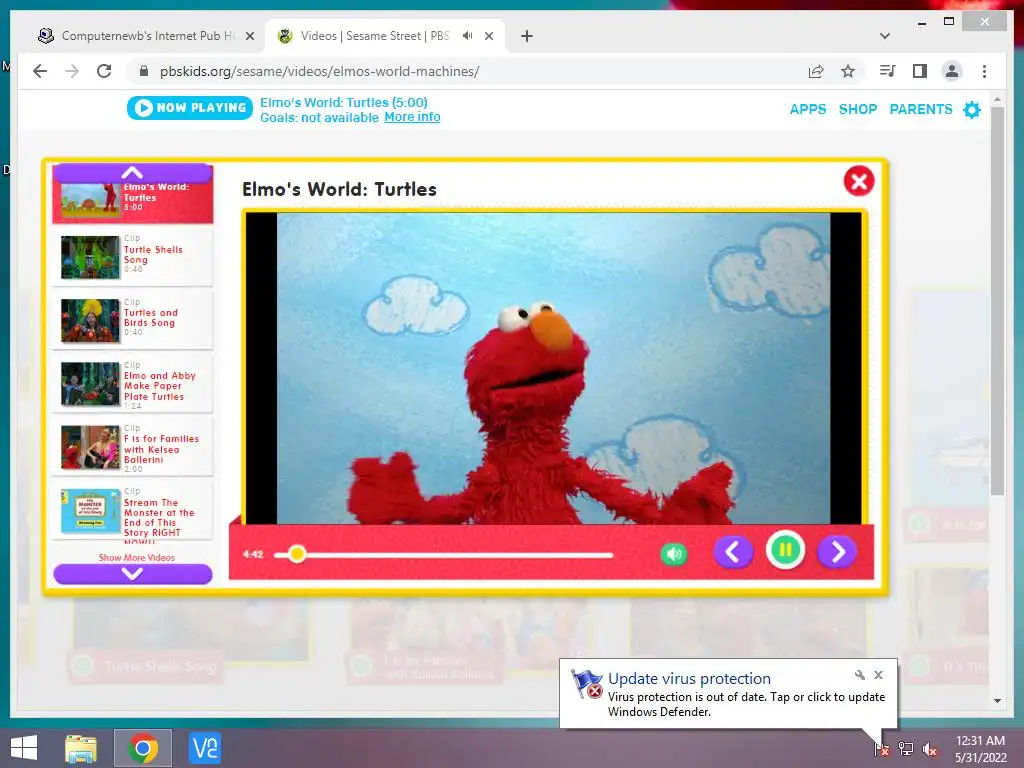Click scrollbar down arrow at page bottom
This screenshot has height=768, width=1024.
coord(997,701)
